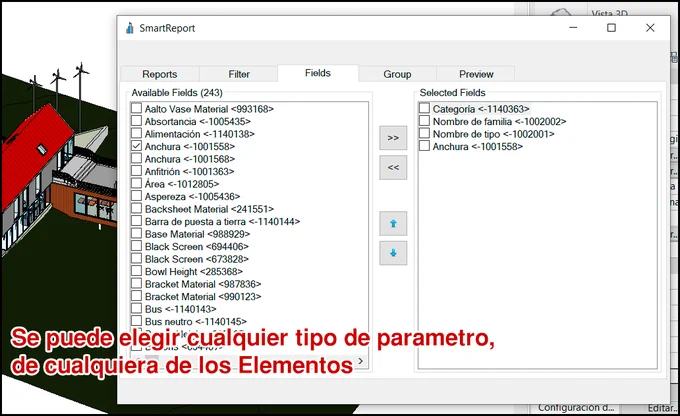The height and width of the screenshot is (416, 680).
Task: Check Nombre de familia <-1002002> selected field
Action: pos(424,121)
